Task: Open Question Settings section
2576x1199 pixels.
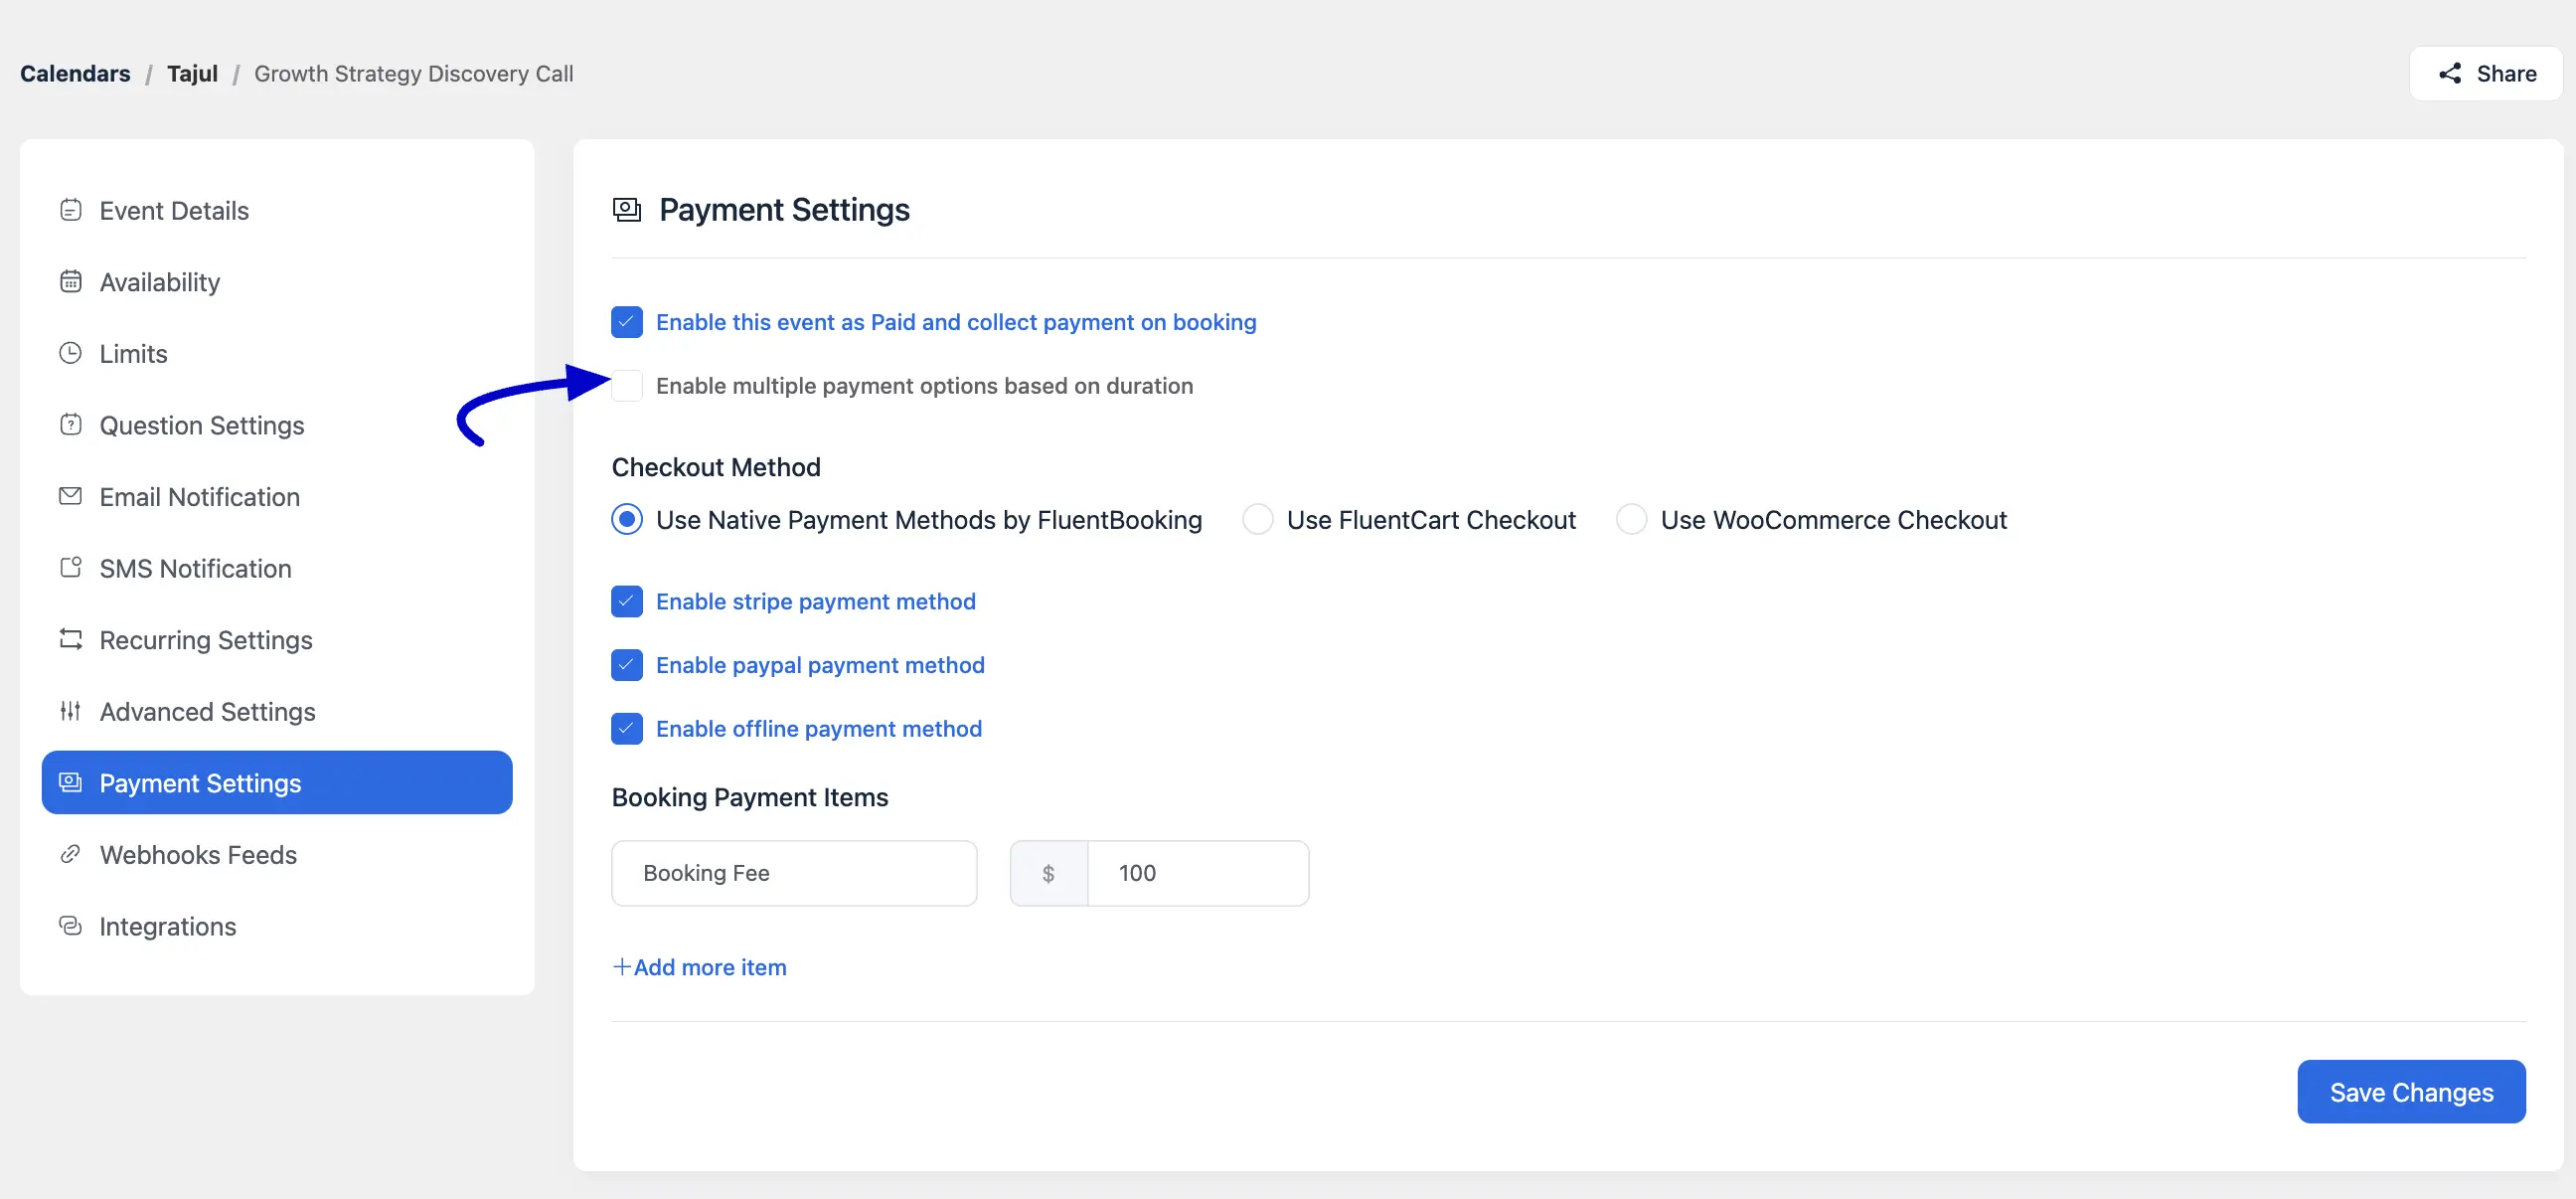Action: [277, 425]
